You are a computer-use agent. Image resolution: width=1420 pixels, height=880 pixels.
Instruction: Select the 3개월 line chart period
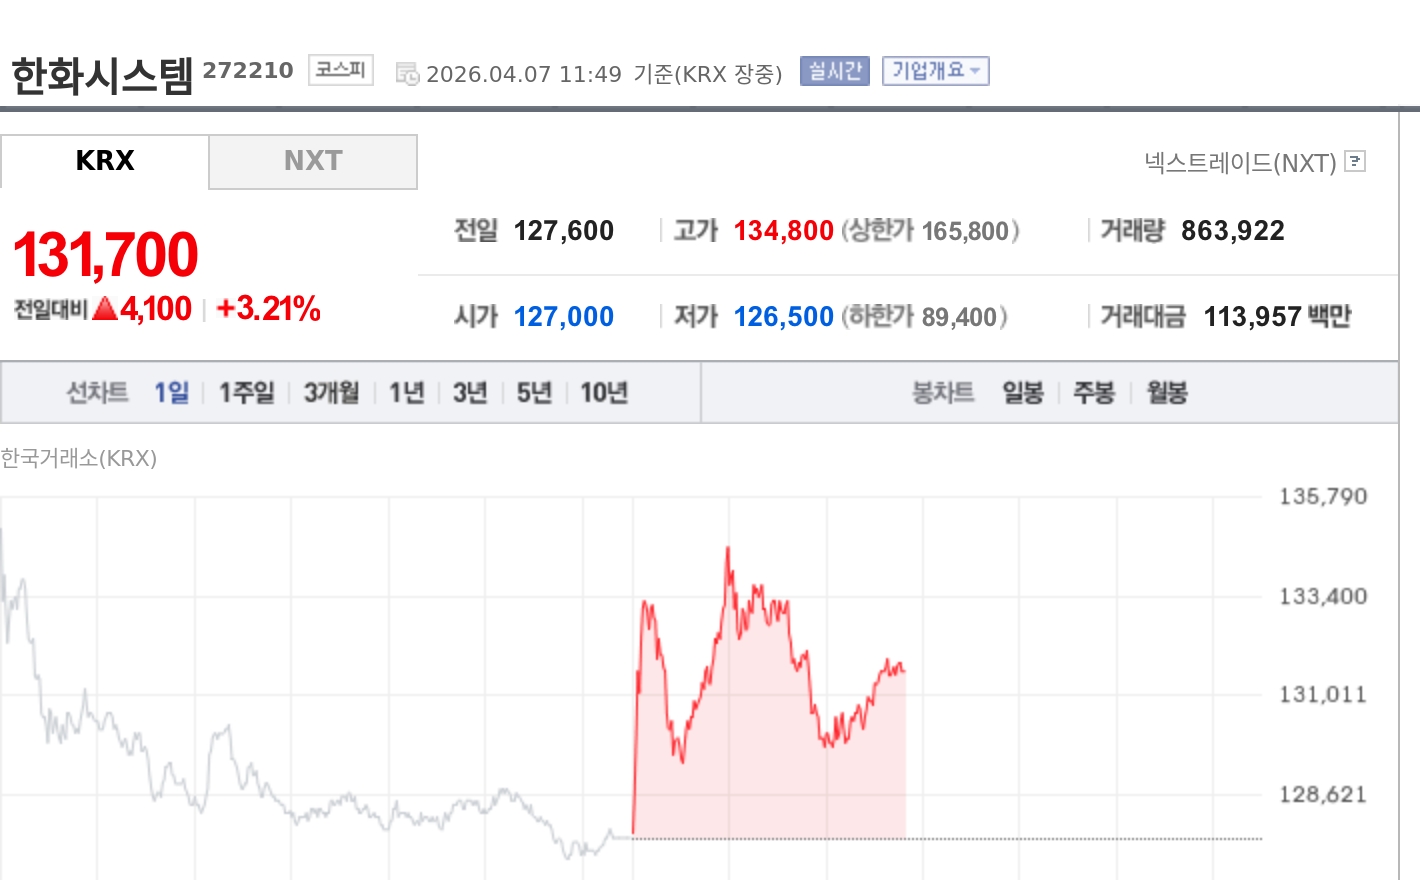pos(331,392)
